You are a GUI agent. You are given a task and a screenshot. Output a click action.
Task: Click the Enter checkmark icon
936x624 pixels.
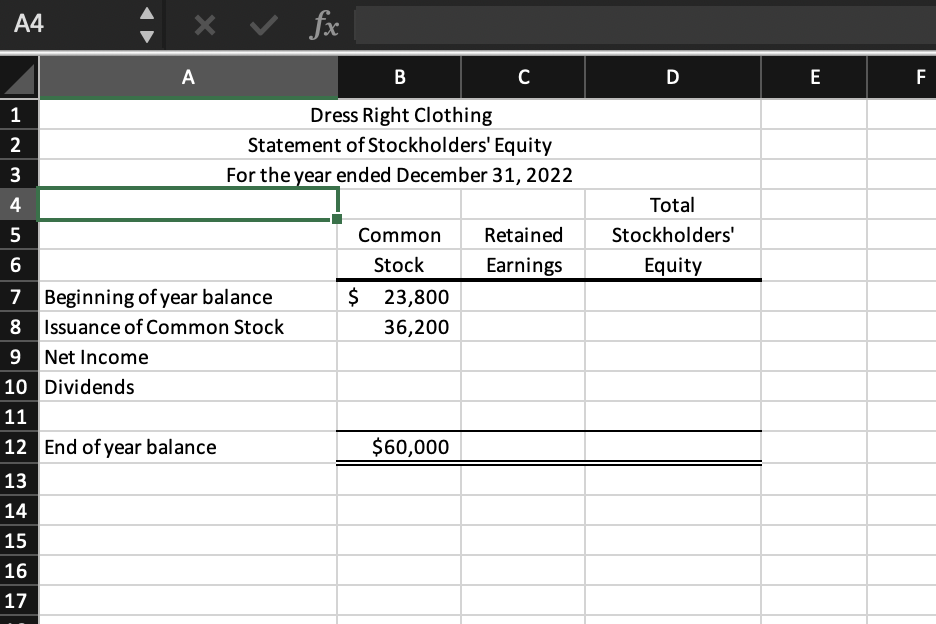click(x=262, y=26)
